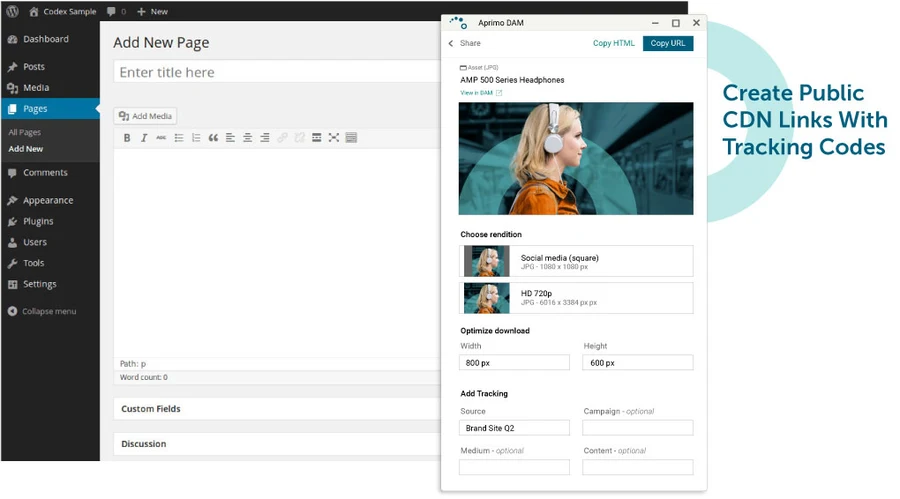Select Pages menu in sidebar
The height and width of the screenshot is (499, 900).
point(50,109)
